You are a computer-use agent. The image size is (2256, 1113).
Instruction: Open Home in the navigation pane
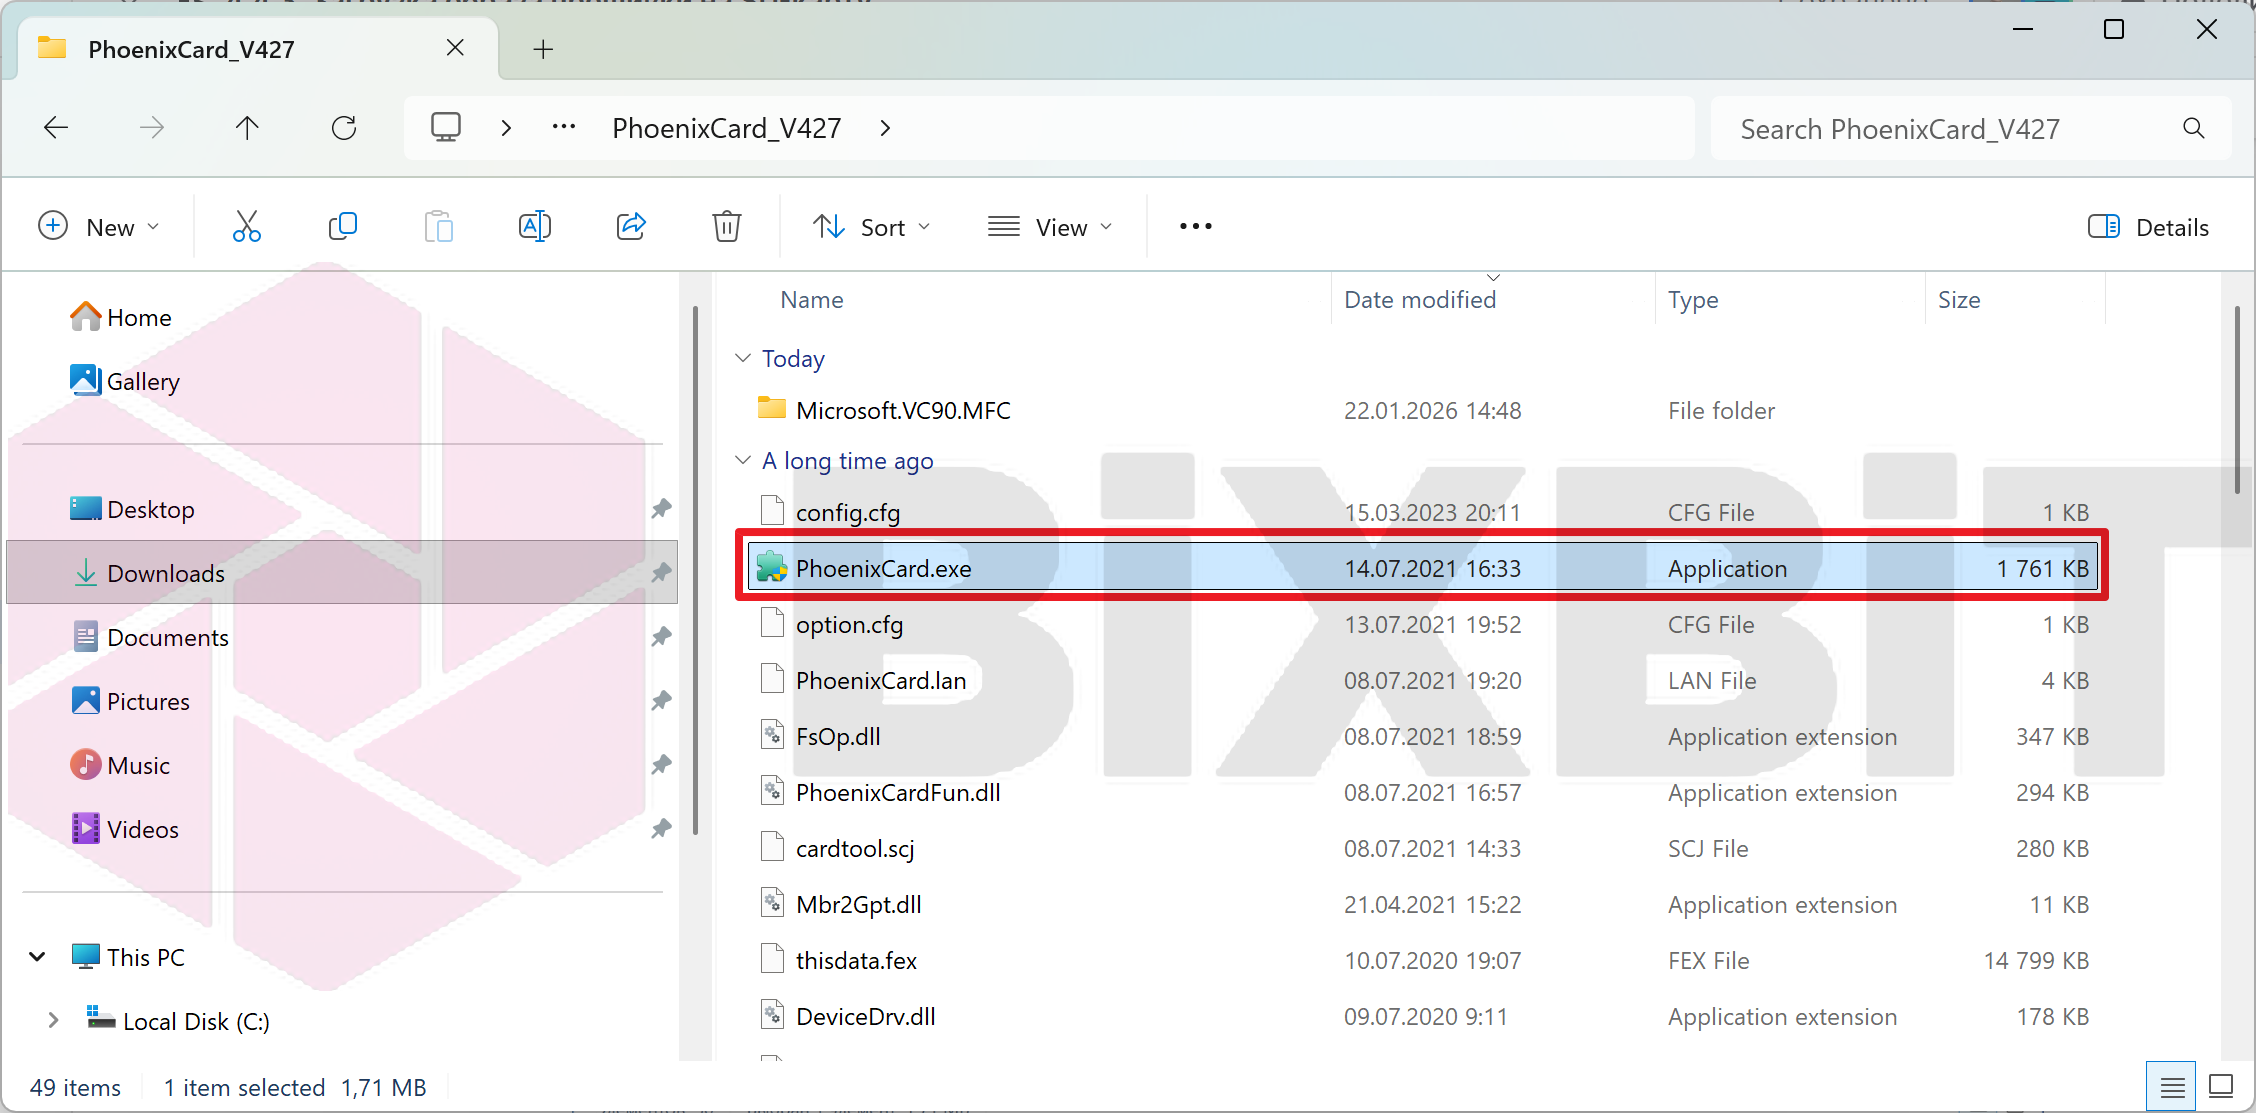pyautogui.click(x=121, y=317)
